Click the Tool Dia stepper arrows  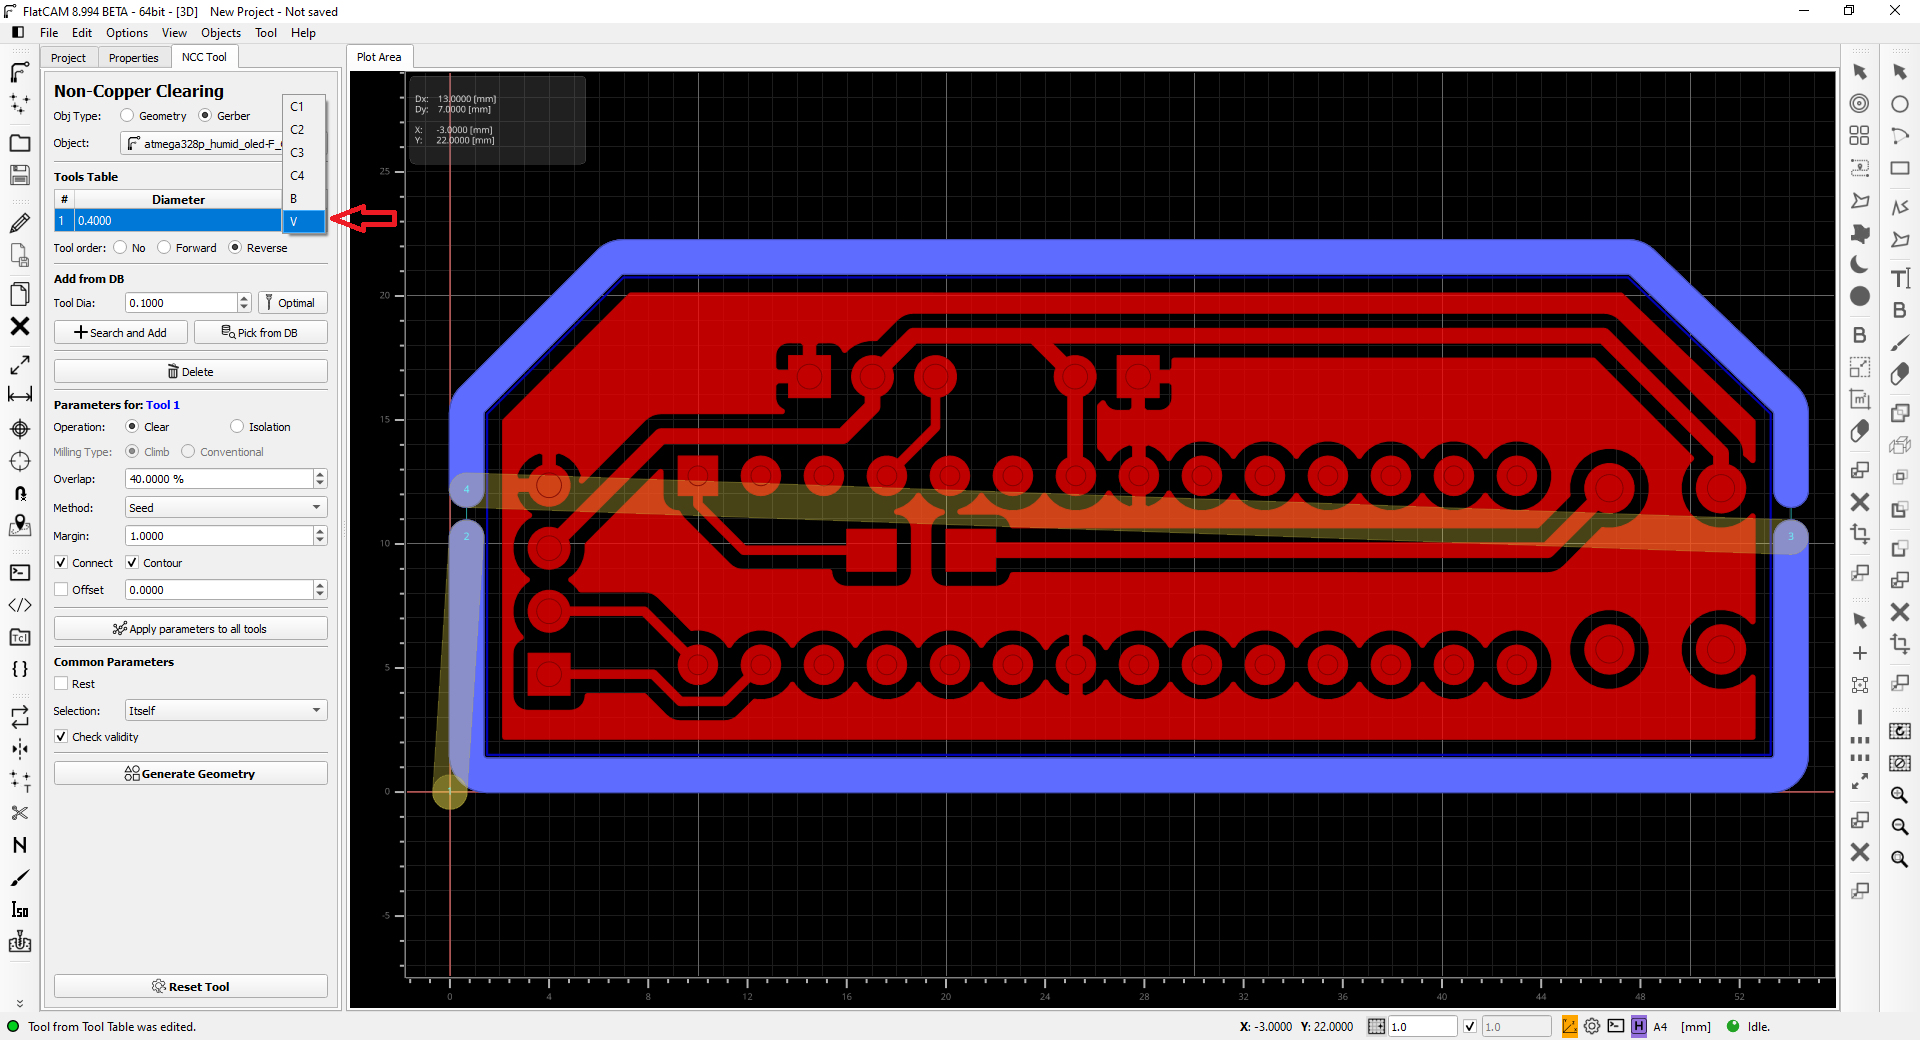click(244, 303)
